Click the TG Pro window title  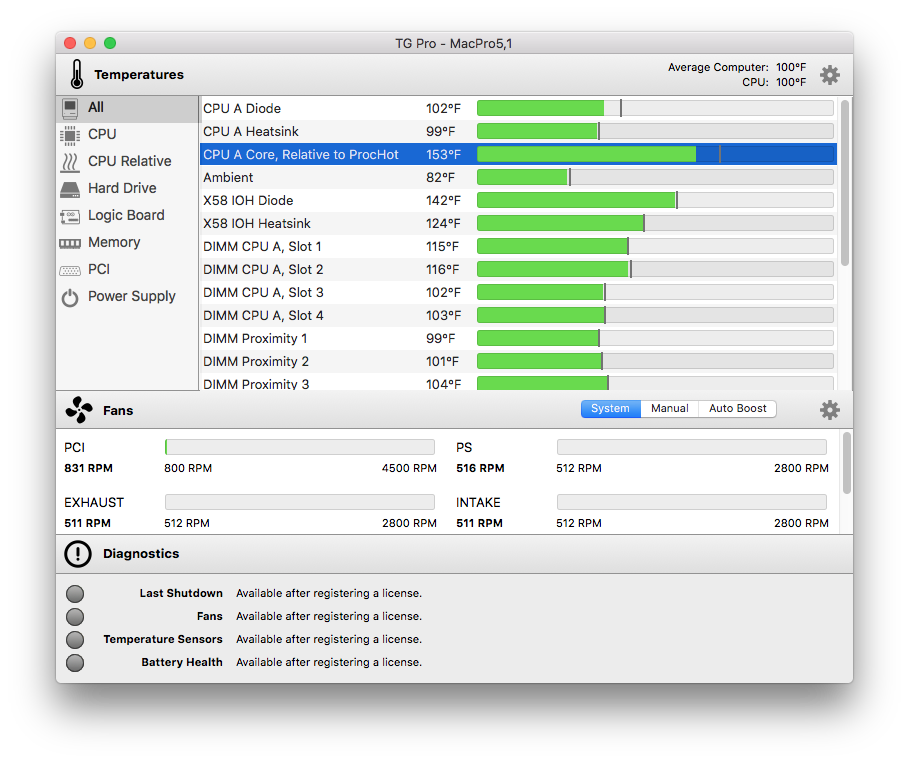coord(454,43)
